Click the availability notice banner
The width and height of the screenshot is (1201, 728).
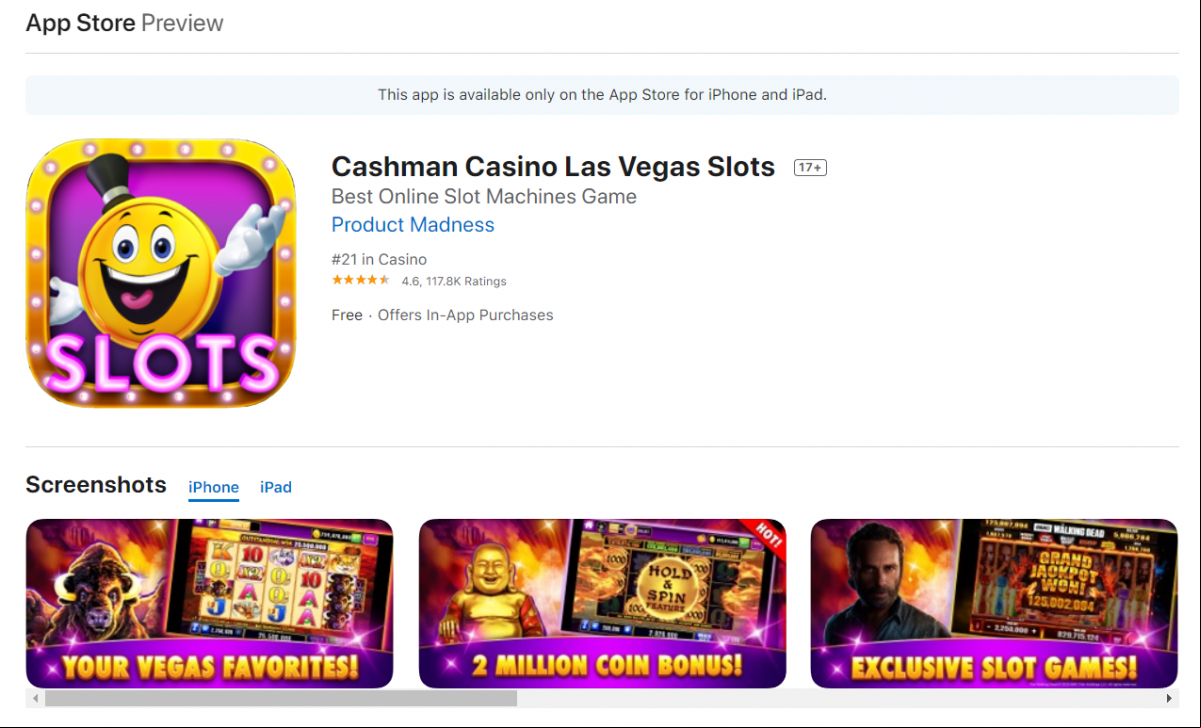coord(602,95)
